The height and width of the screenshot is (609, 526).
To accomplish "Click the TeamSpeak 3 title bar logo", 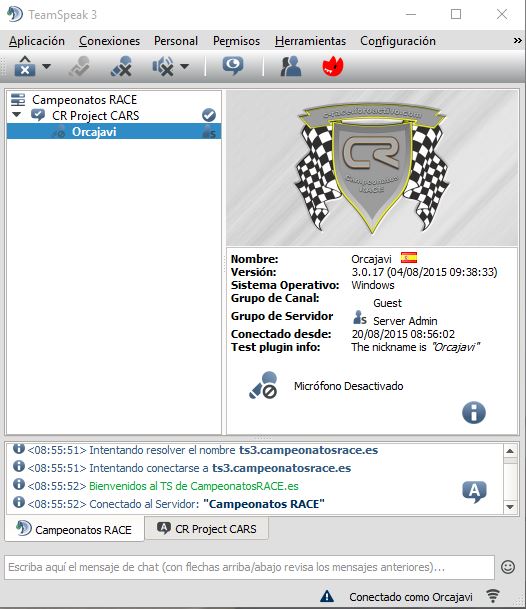I will [x=14, y=14].
